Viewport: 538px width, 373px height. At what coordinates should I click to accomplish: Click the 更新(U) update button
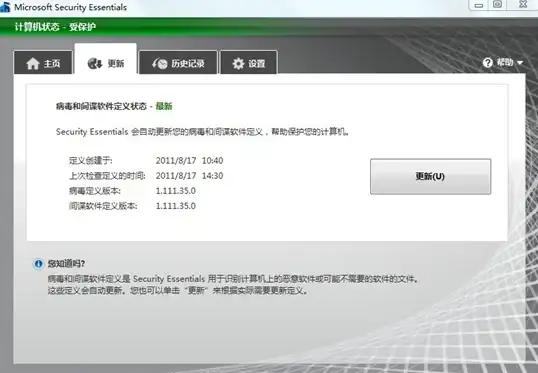[430, 176]
